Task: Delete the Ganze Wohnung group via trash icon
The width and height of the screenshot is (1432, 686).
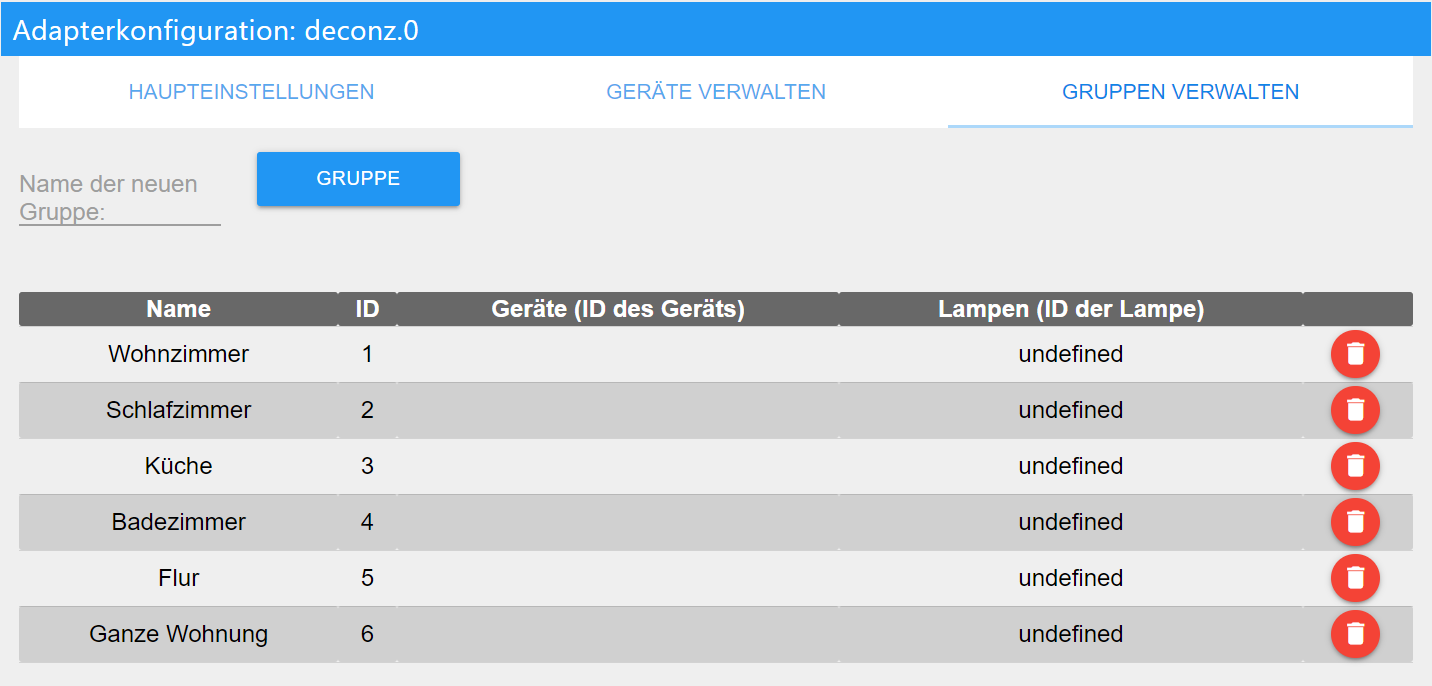Action: click(x=1355, y=634)
